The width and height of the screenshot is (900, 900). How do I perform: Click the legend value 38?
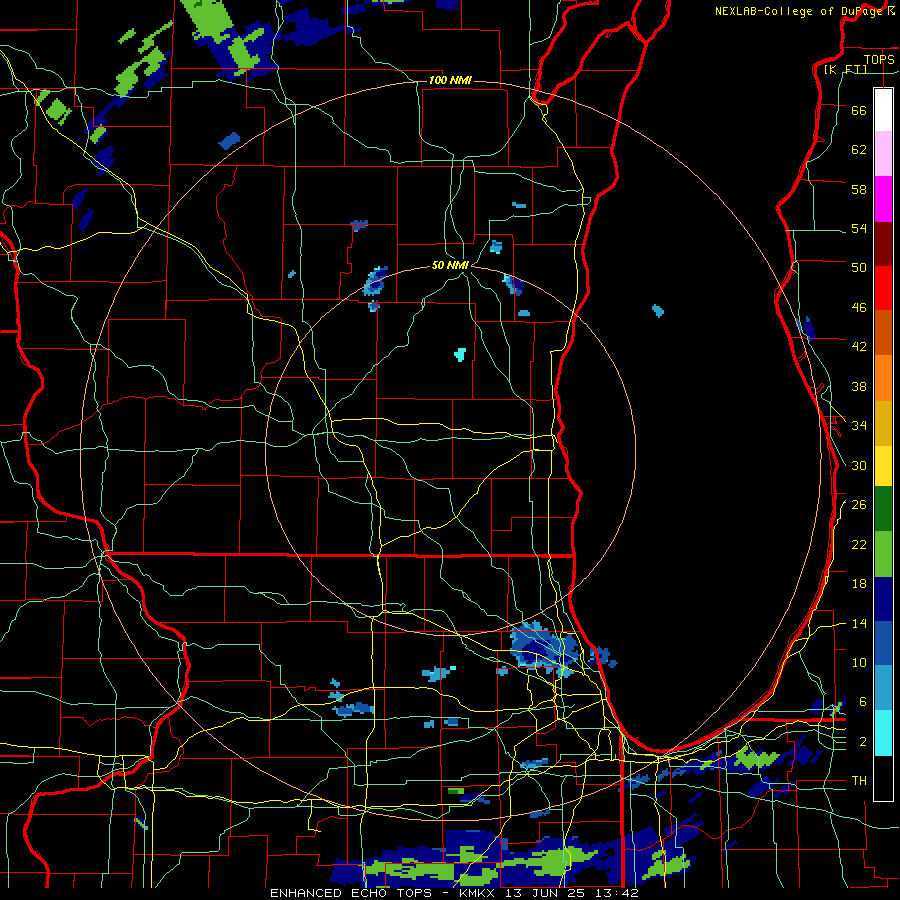859,387
